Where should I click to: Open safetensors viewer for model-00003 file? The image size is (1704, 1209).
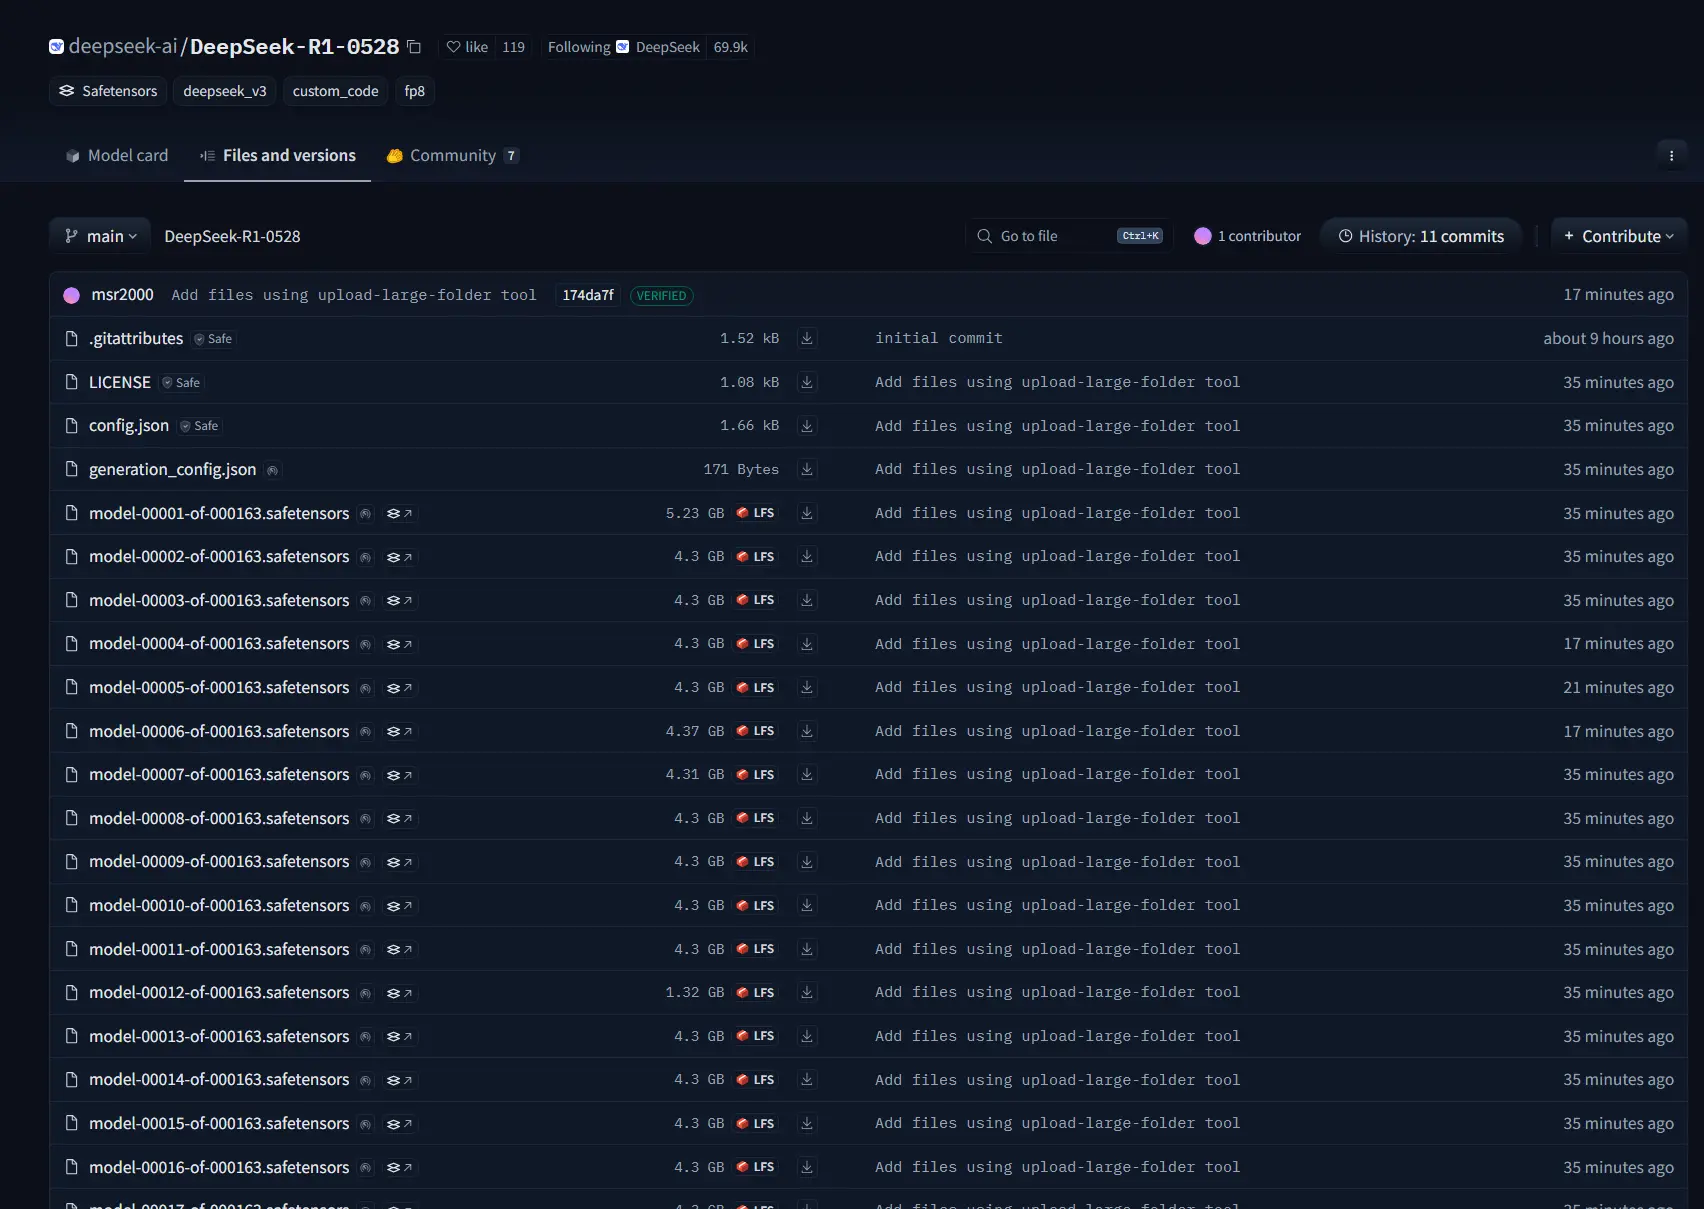pos(399,601)
